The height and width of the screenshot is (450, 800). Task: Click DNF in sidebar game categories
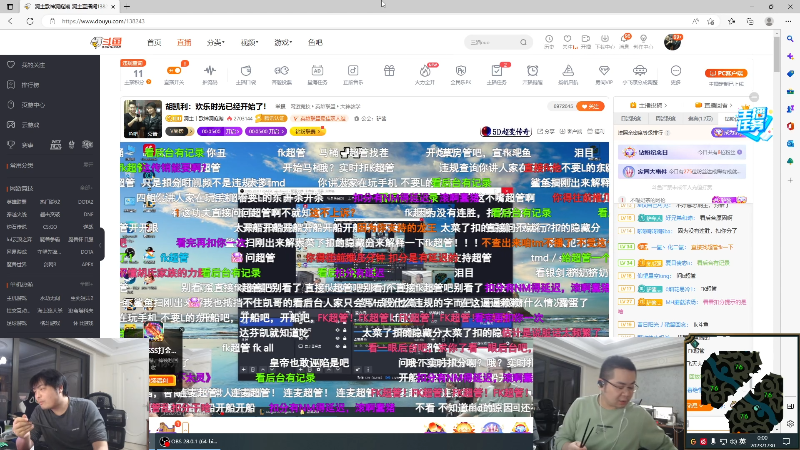[88, 215]
